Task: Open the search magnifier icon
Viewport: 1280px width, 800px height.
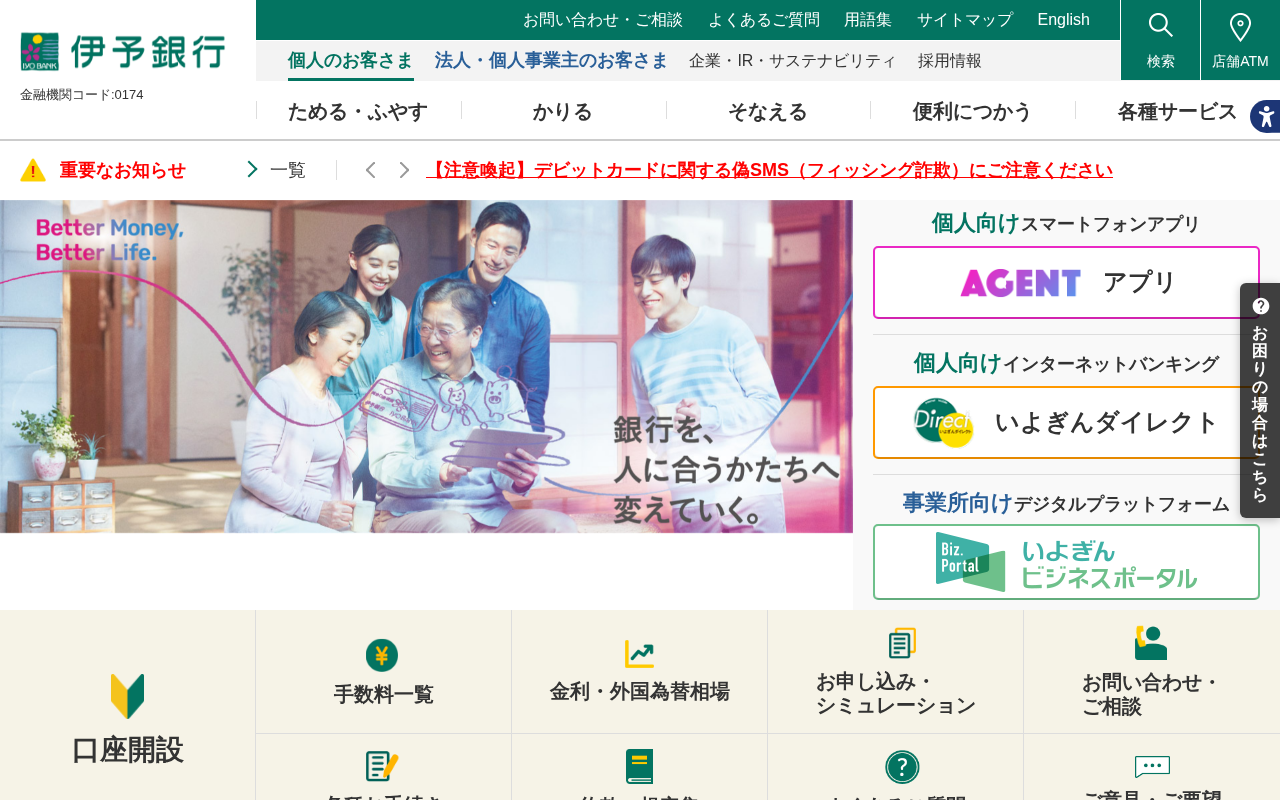Action: (x=1160, y=26)
